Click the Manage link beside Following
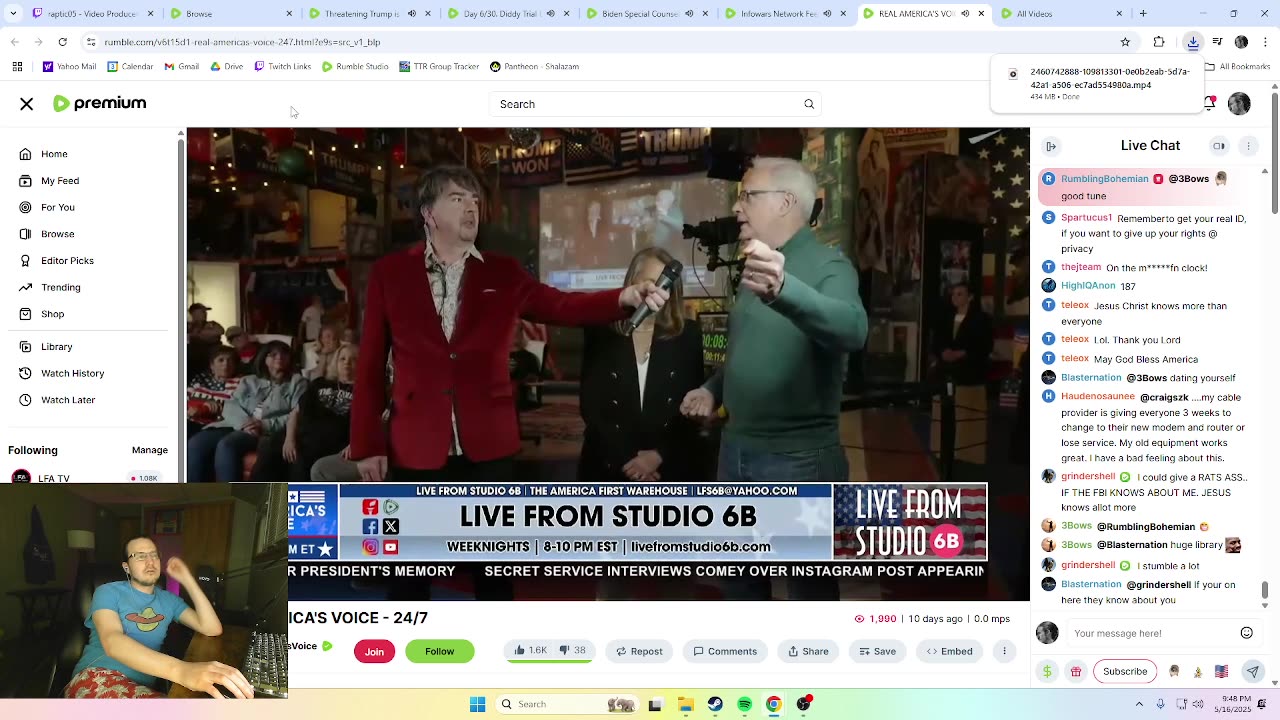 [x=150, y=450]
